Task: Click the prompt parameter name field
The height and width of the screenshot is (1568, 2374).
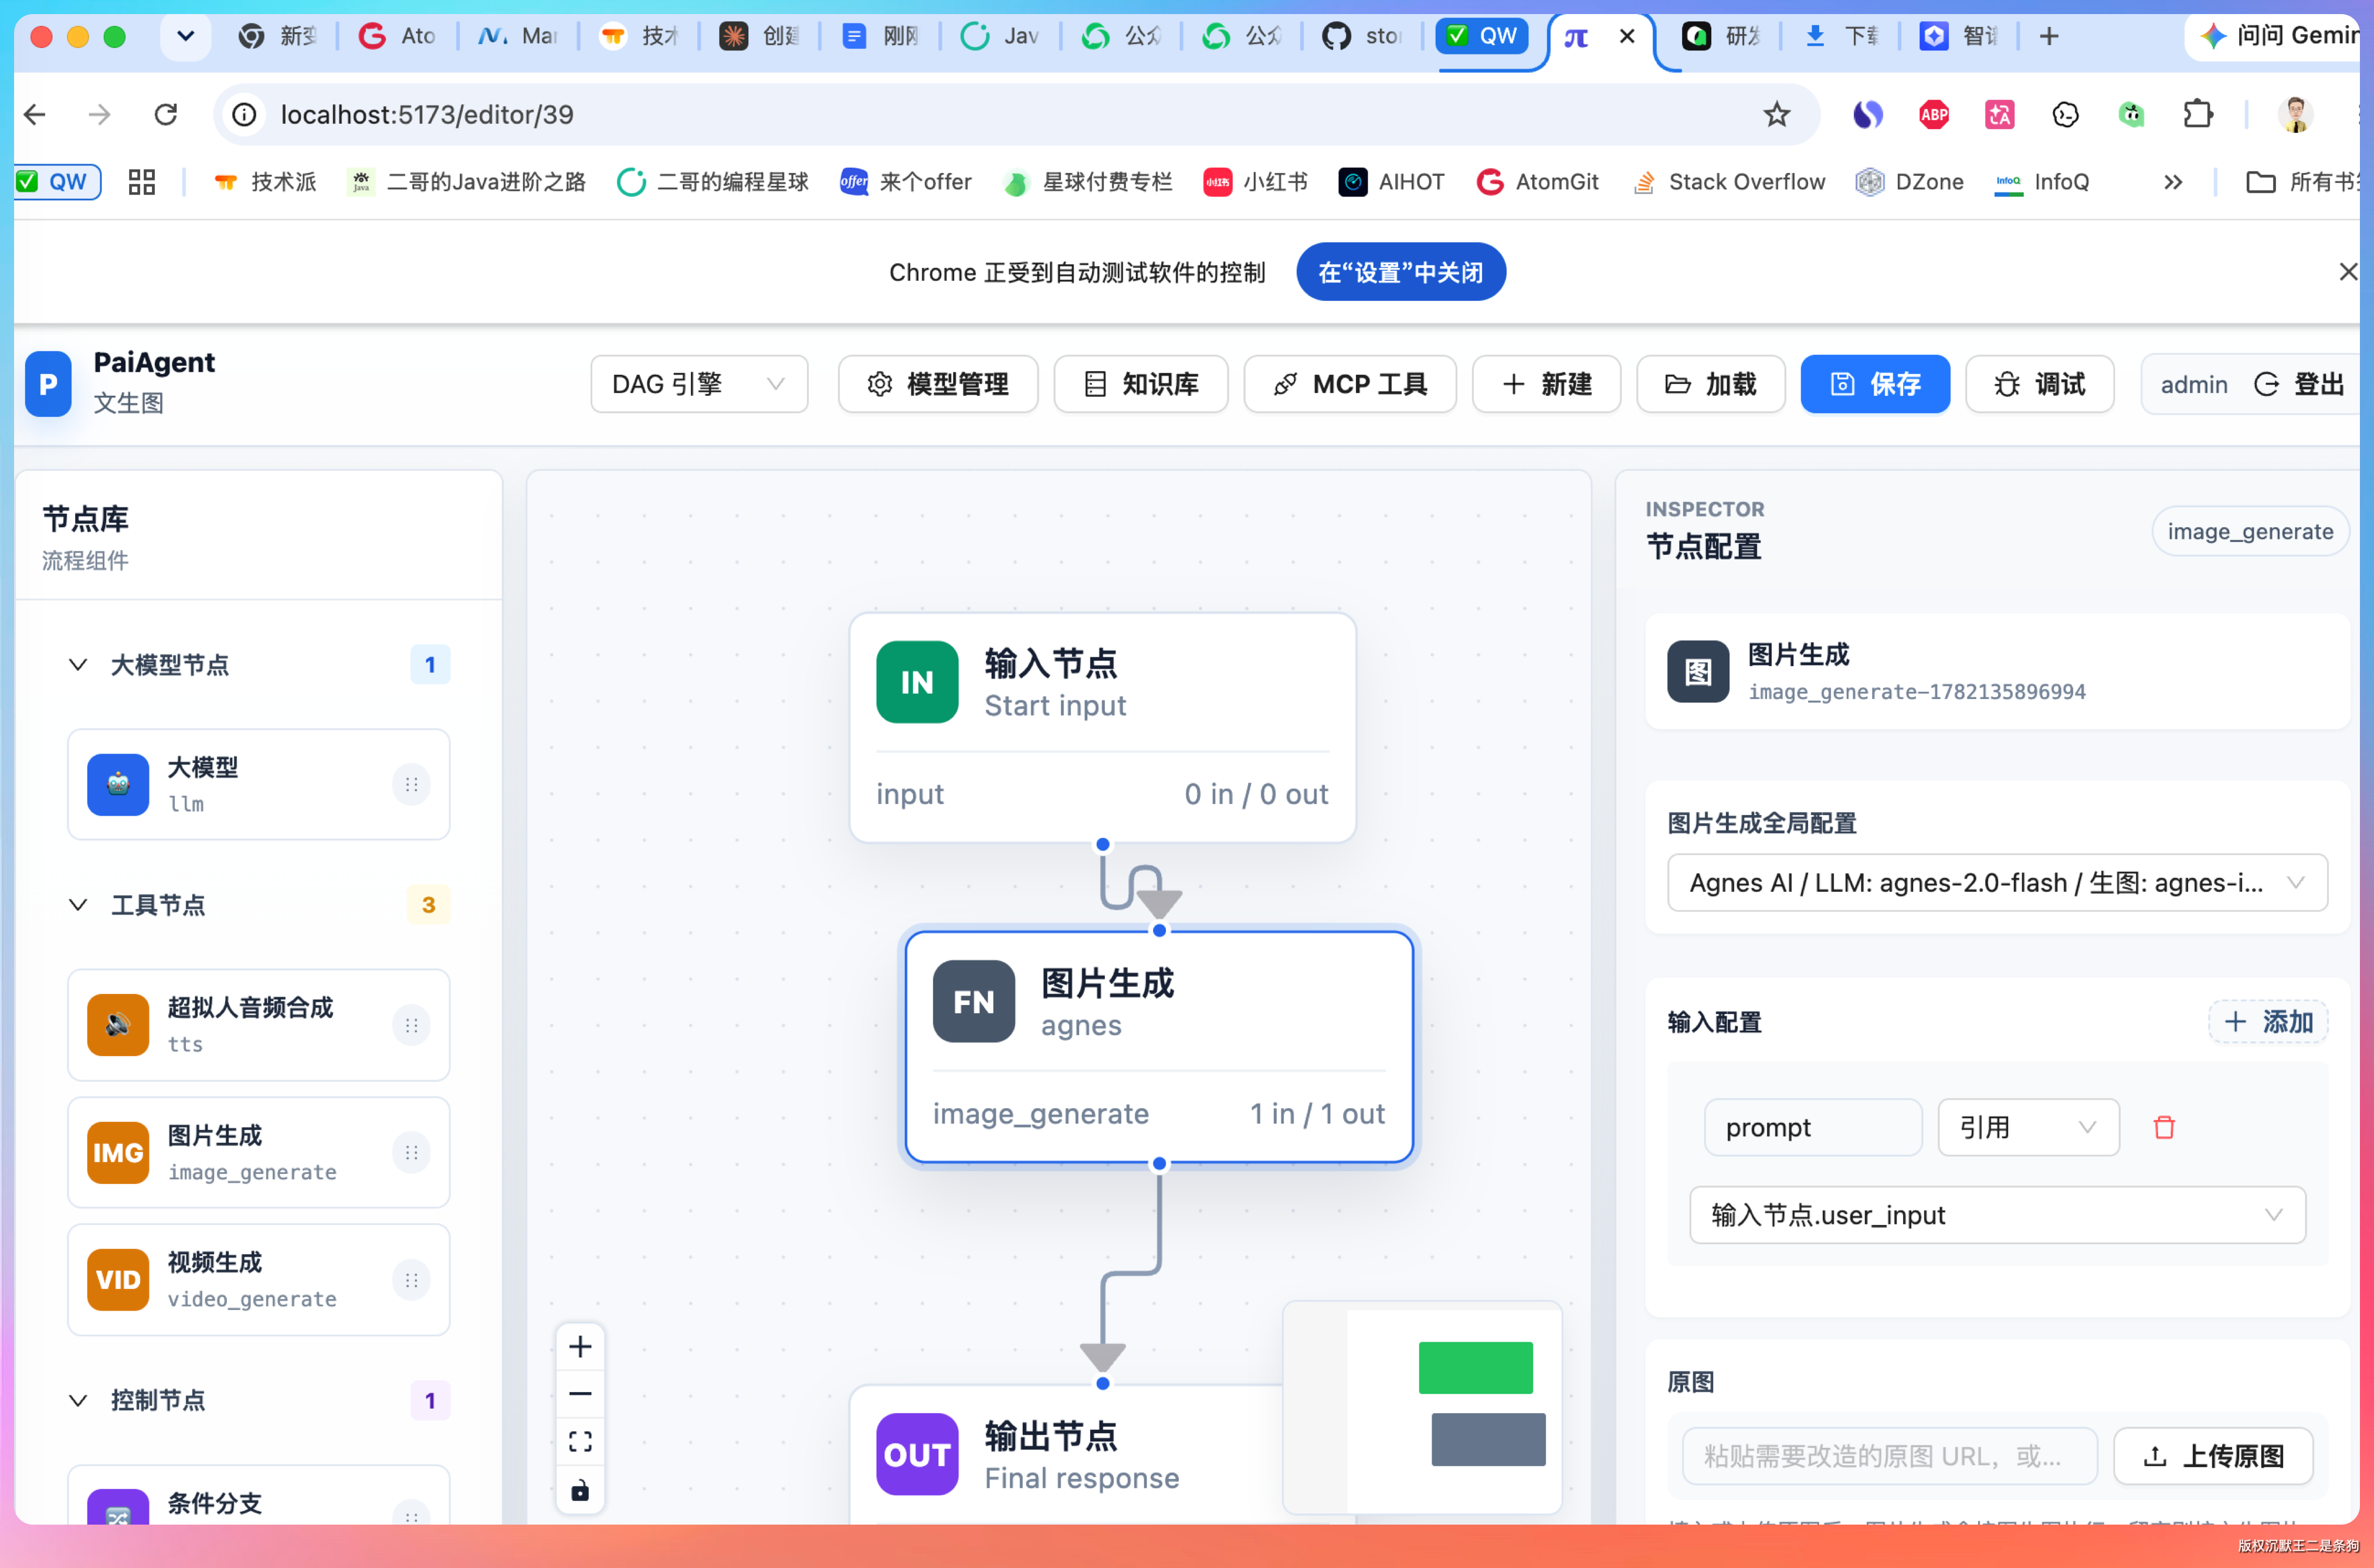Action: coord(1813,1128)
